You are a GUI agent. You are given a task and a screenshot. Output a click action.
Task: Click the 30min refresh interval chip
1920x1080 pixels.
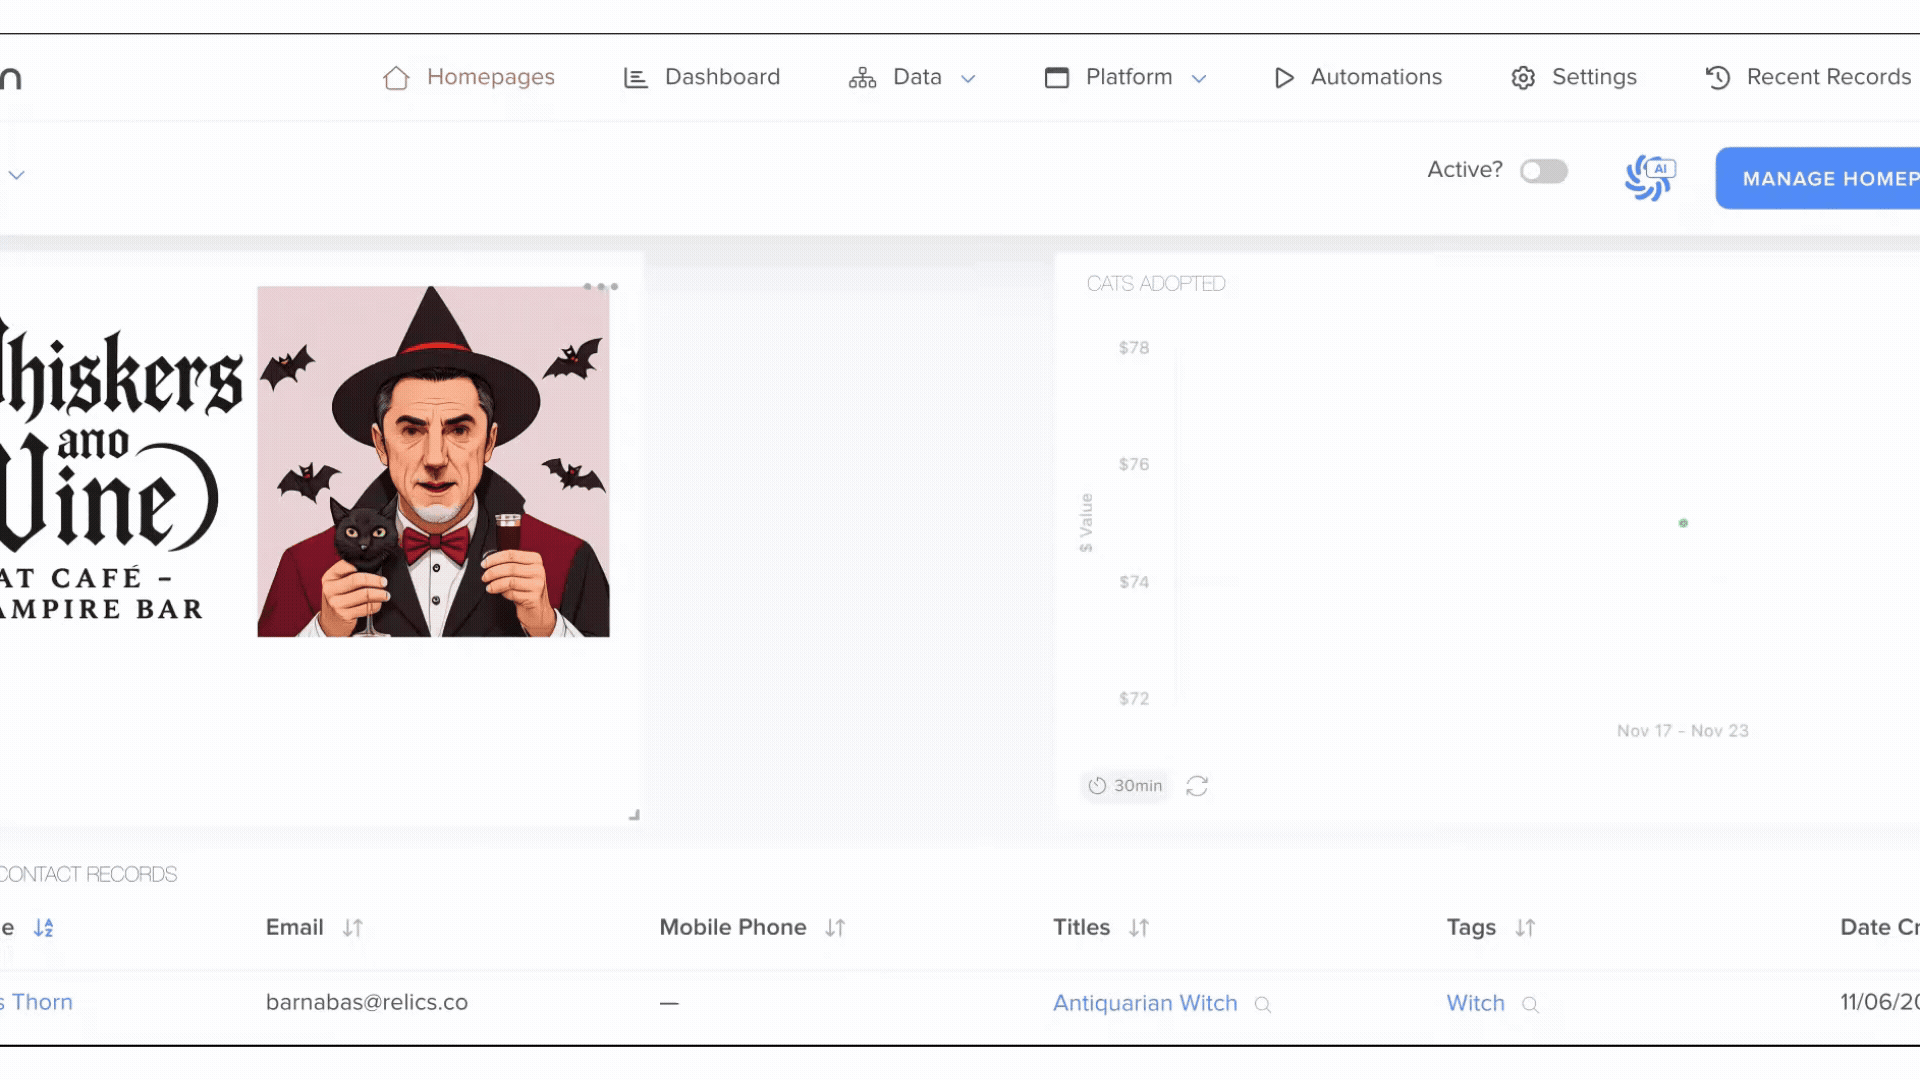[x=1126, y=786]
